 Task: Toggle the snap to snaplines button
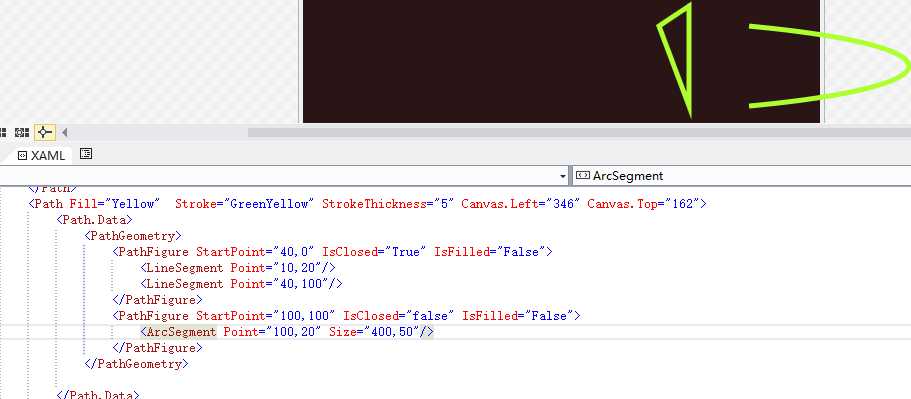(x=45, y=132)
